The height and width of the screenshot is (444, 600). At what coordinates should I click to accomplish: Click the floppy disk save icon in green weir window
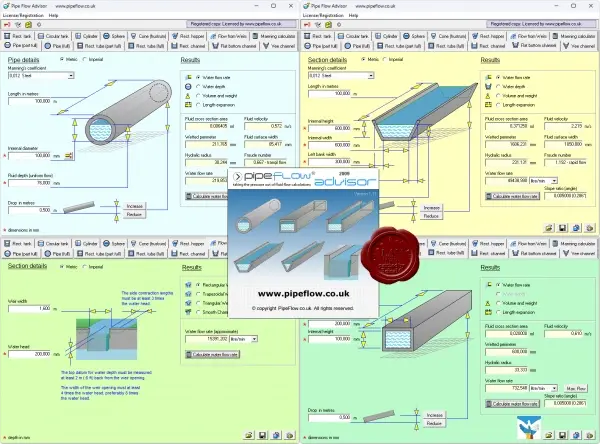262,435
